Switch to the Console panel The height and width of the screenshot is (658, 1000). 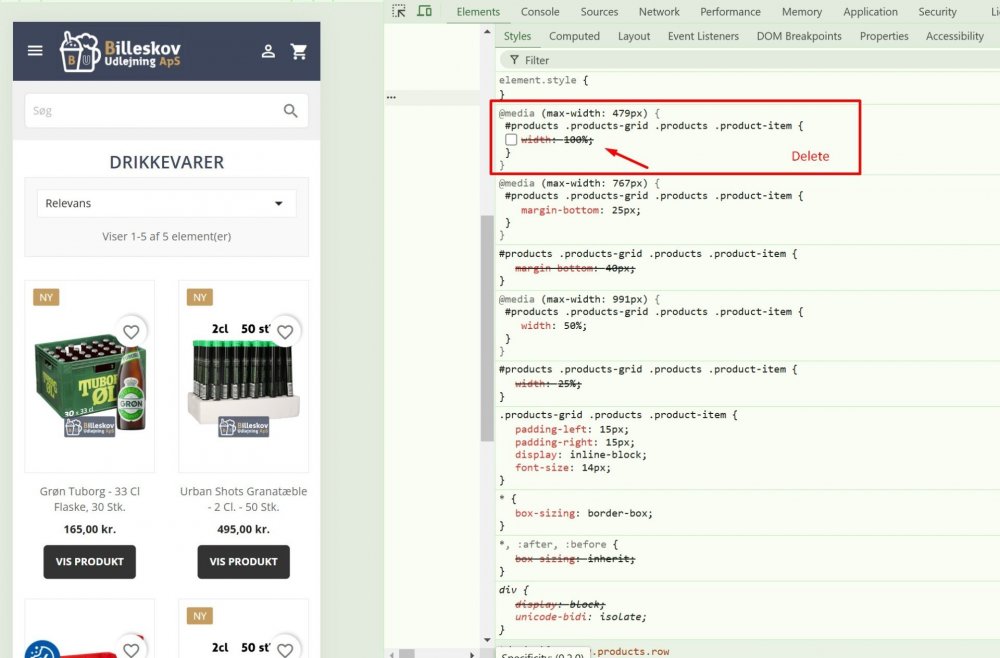[540, 11]
